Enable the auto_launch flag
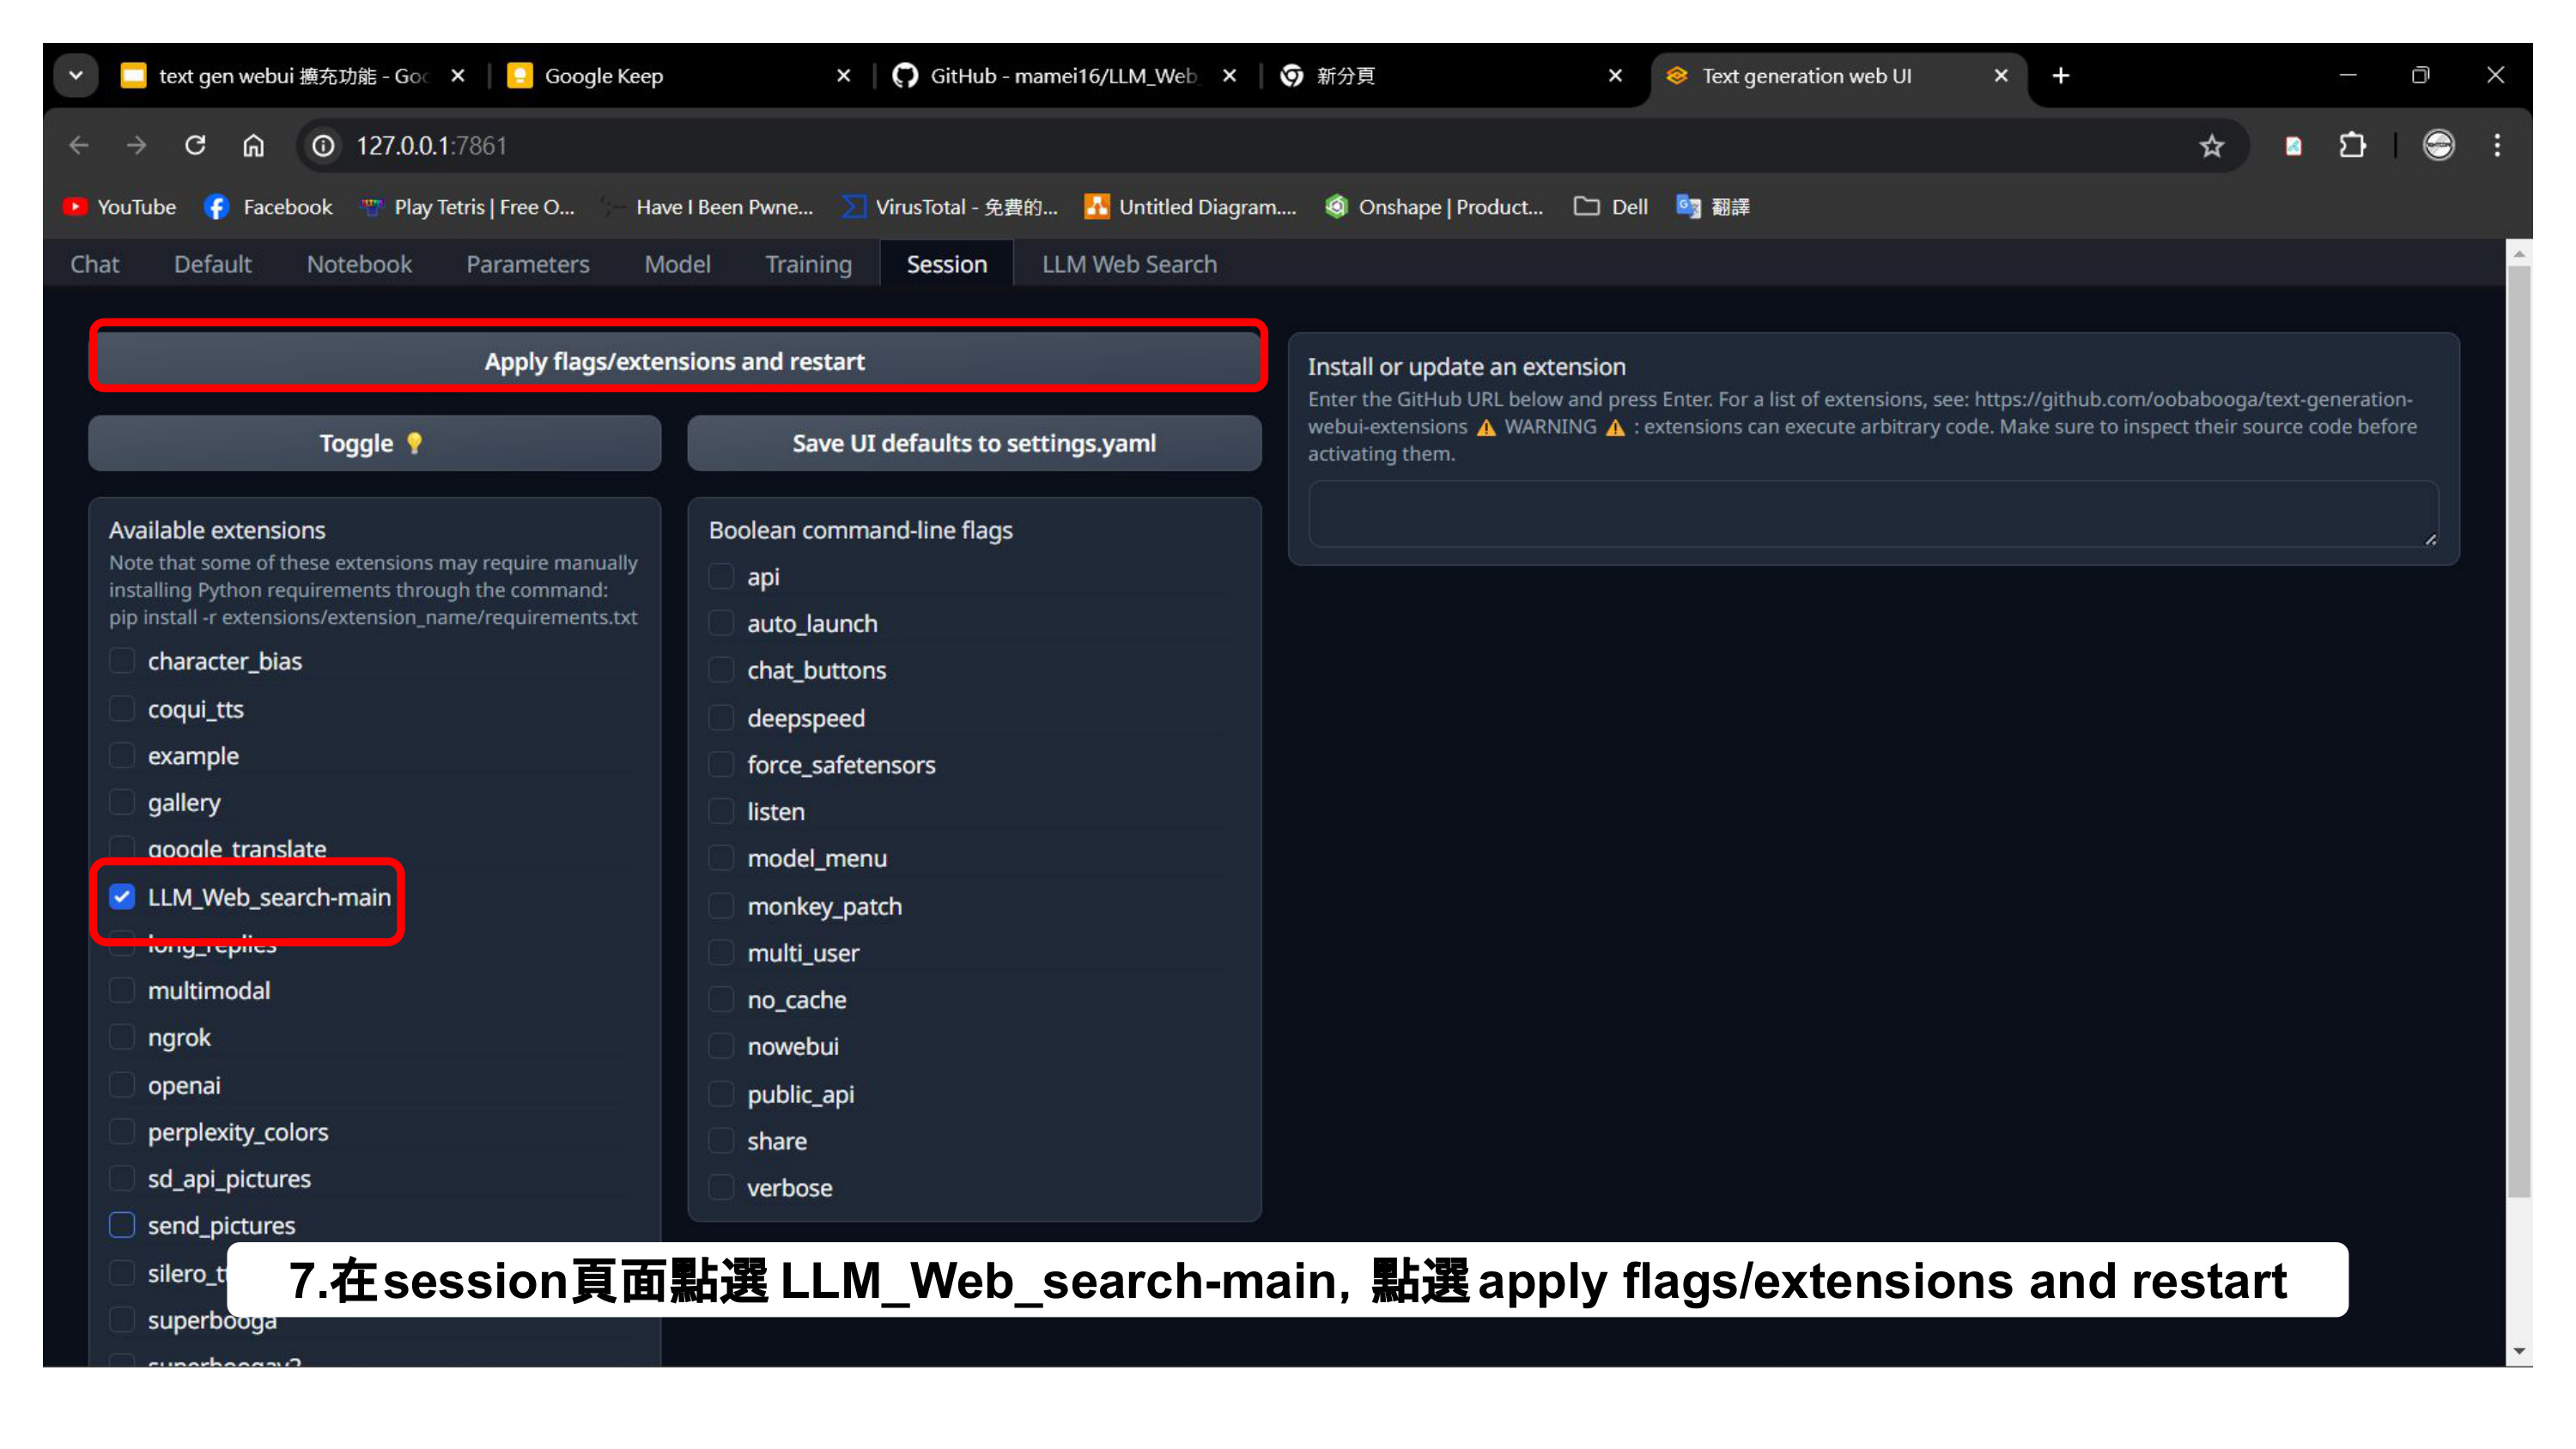 [x=721, y=623]
